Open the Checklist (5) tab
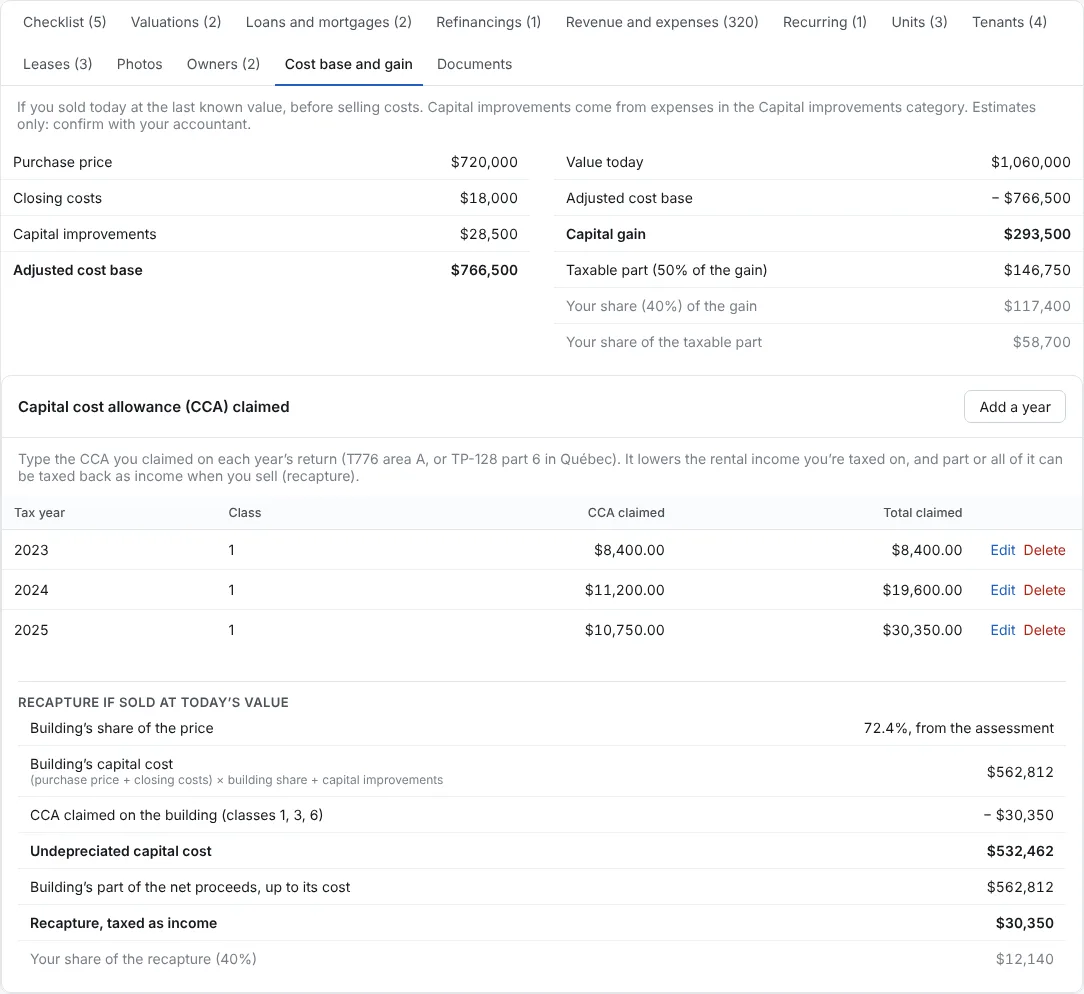The image size is (1084, 994). click(64, 22)
